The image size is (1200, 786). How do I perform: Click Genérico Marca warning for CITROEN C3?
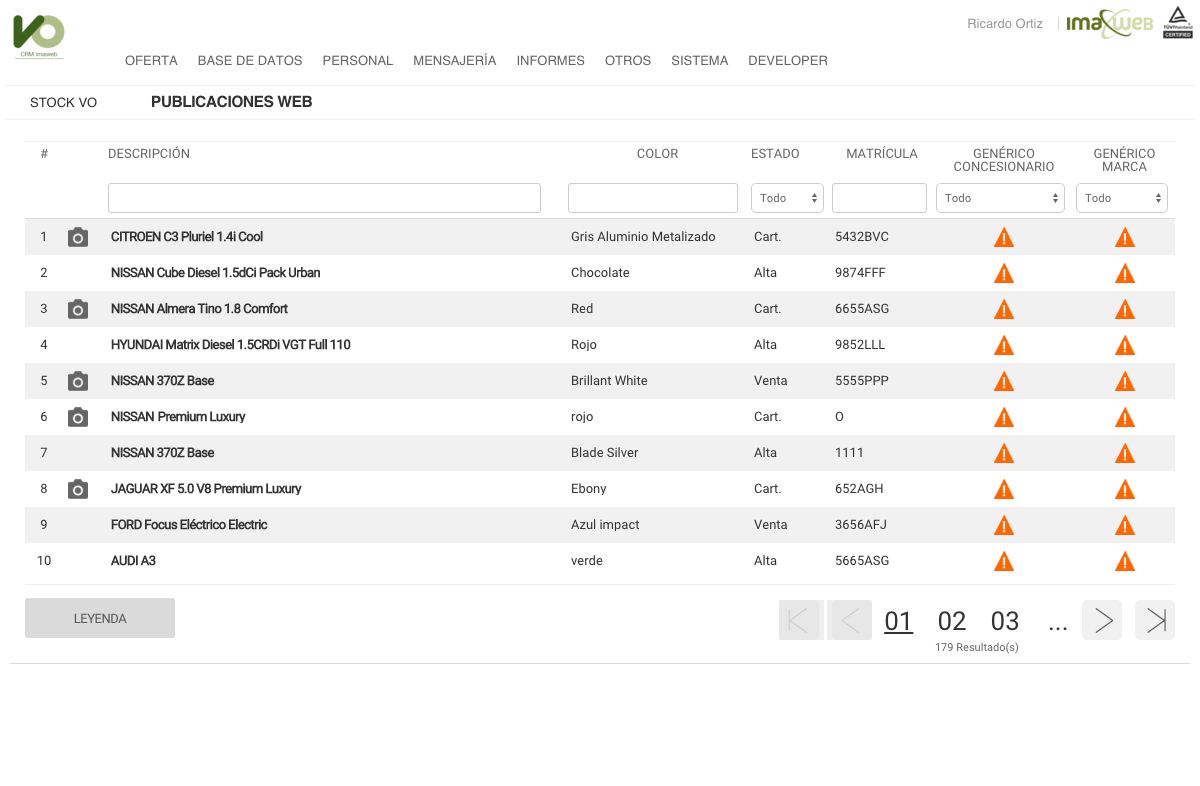(x=1125, y=237)
